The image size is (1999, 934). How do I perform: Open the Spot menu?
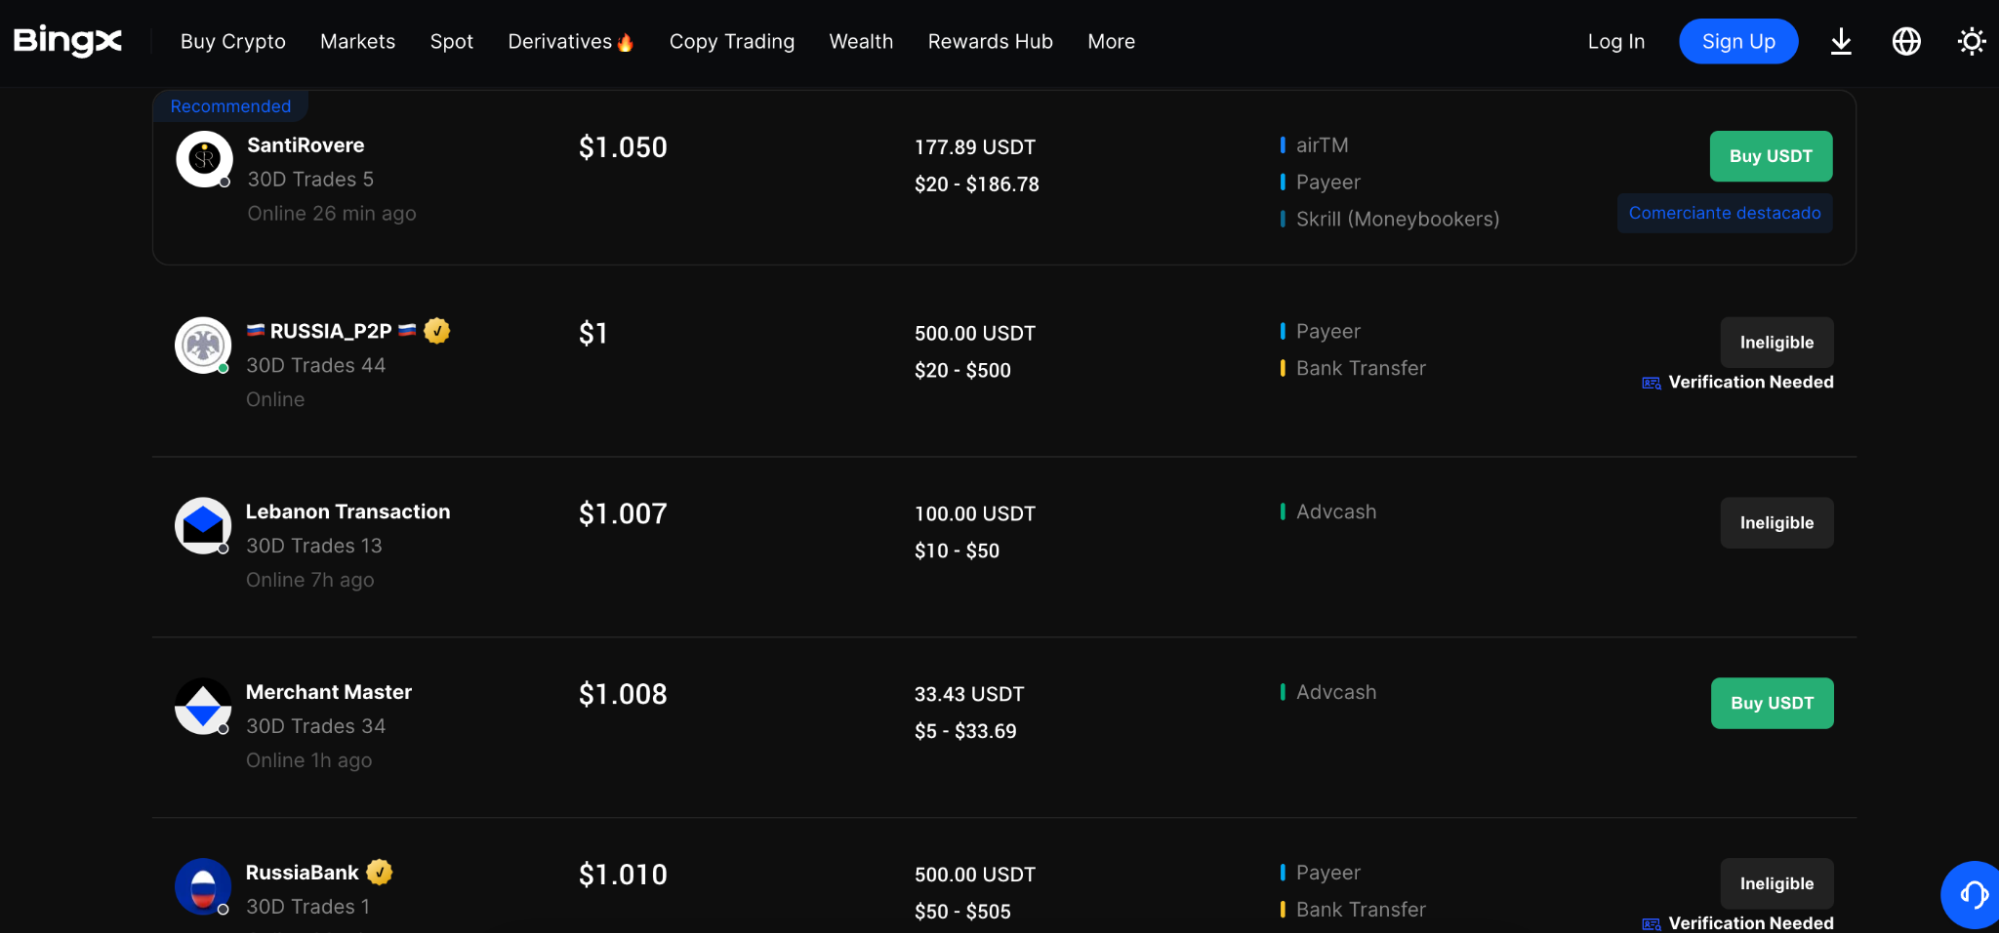(x=451, y=41)
